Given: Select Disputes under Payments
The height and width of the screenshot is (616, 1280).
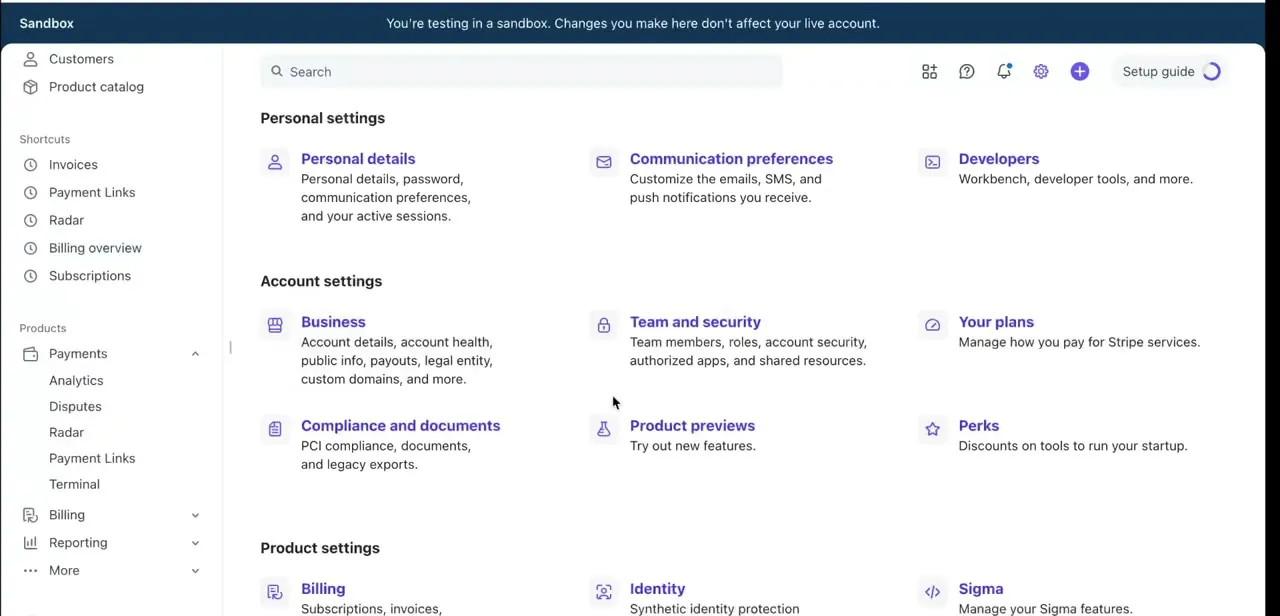Looking at the screenshot, I should 75,407.
